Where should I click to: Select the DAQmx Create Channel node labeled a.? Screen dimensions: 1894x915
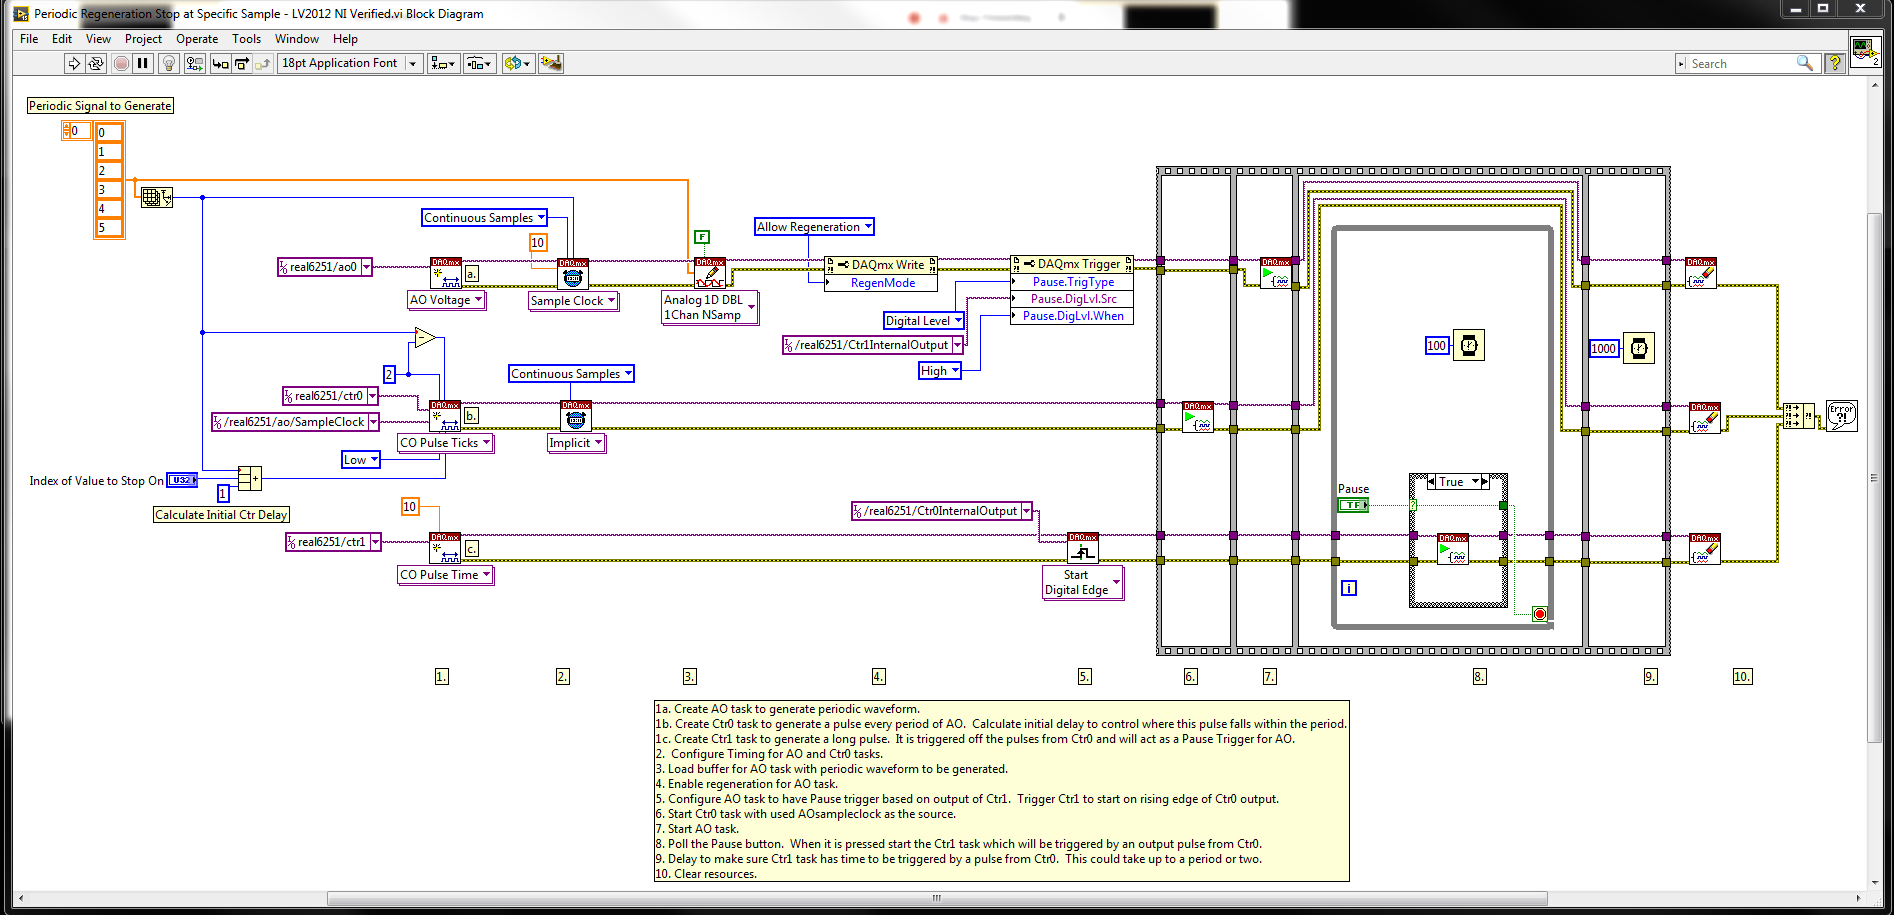(x=445, y=273)
